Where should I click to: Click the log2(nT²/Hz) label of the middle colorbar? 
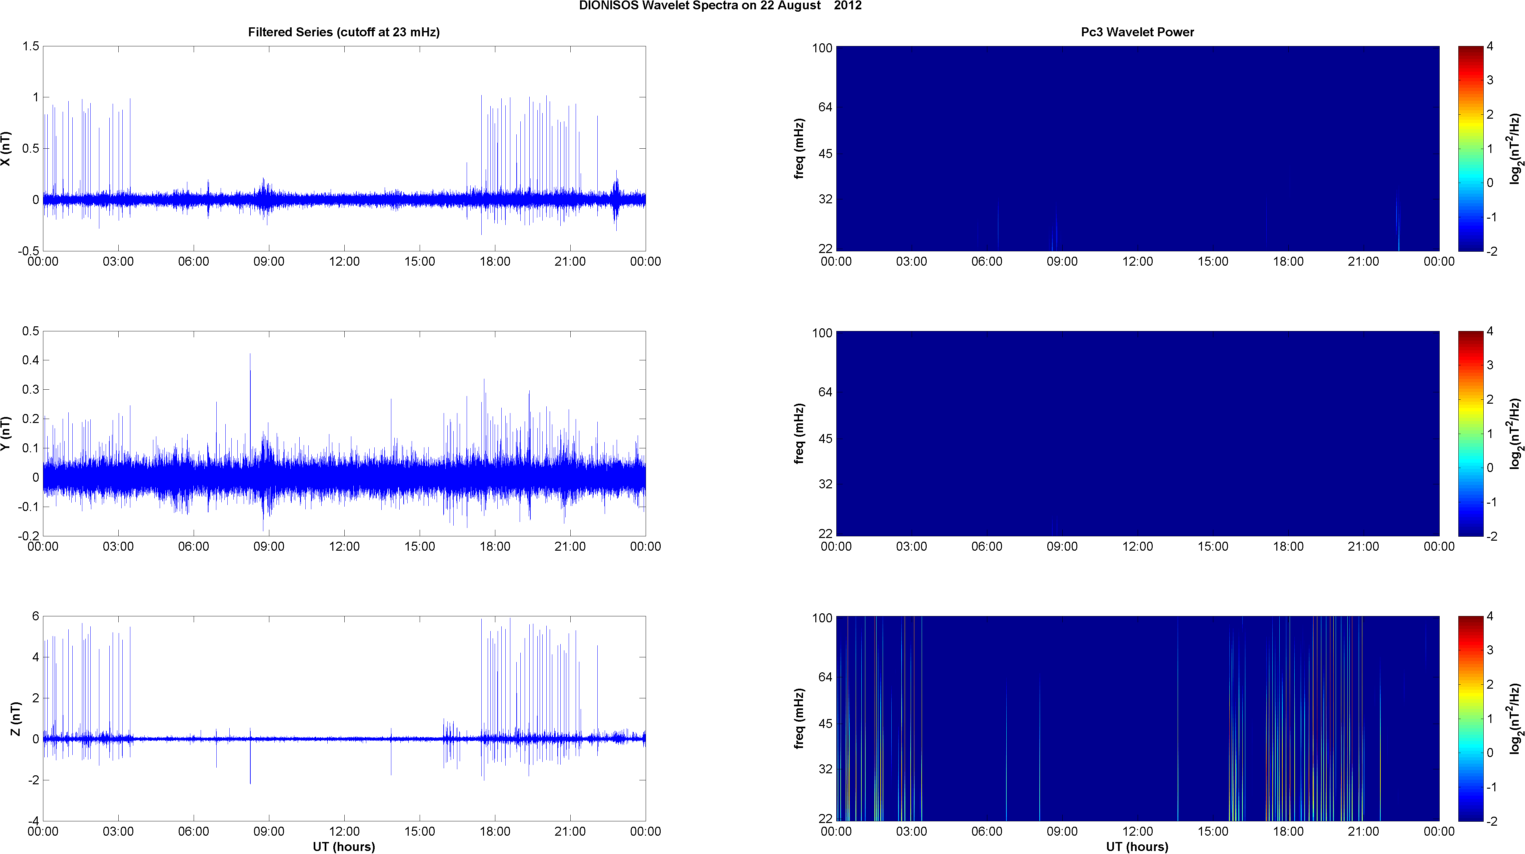pyautogui.click(x=1516, y=434)
